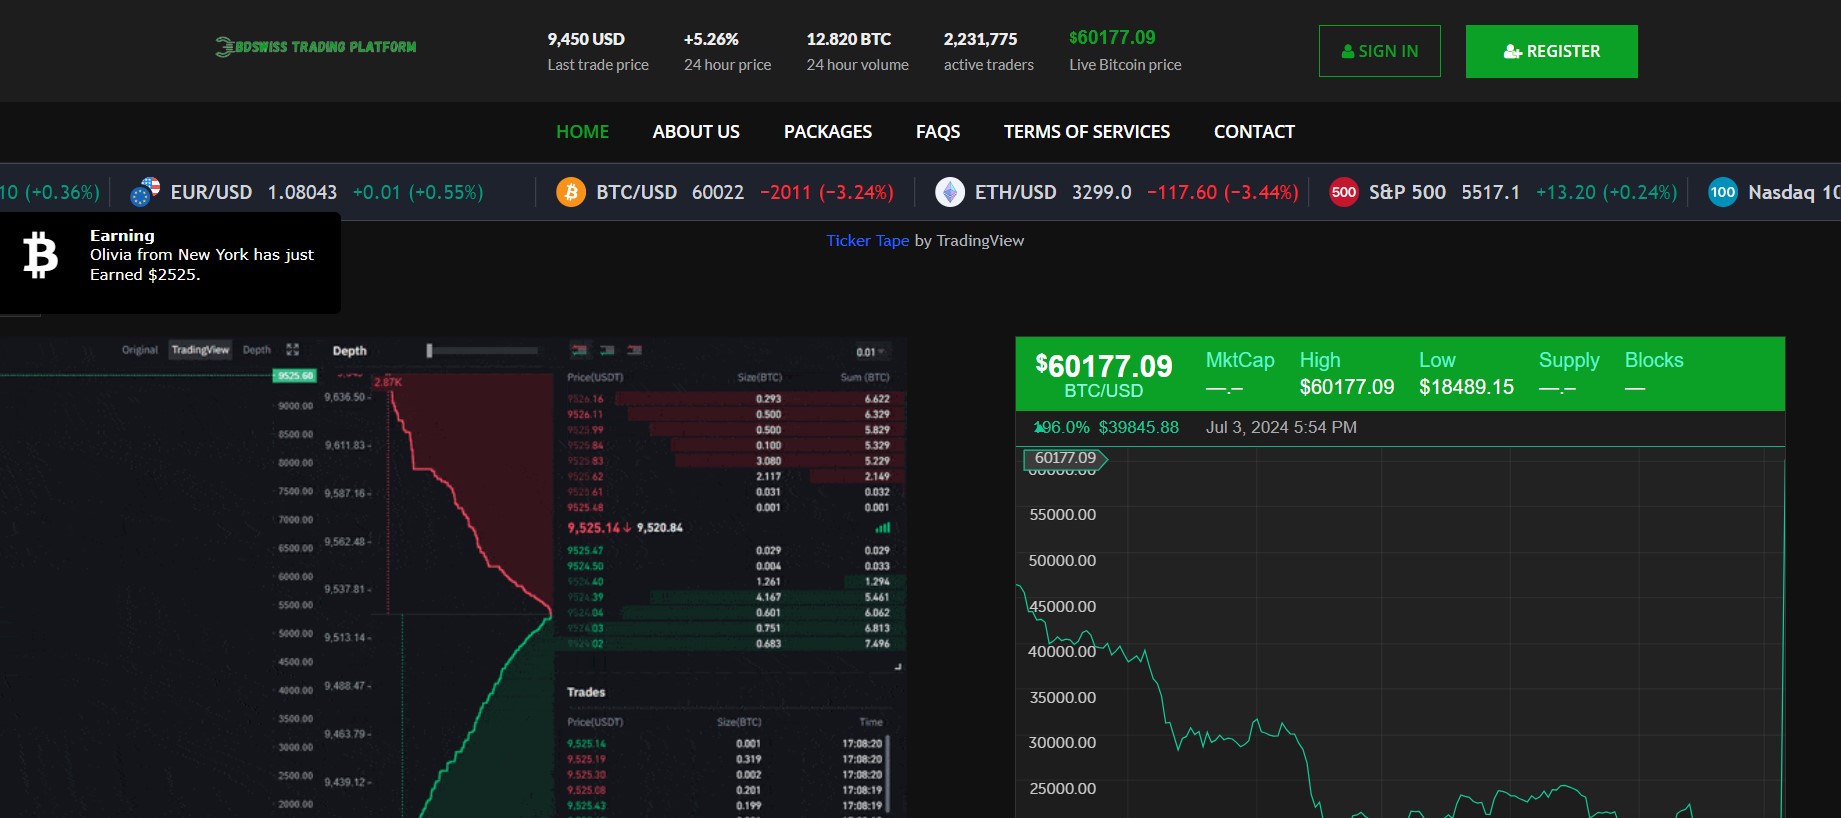Click the BTC/USD Bitcoin icon in ticker

click(571, 192)
